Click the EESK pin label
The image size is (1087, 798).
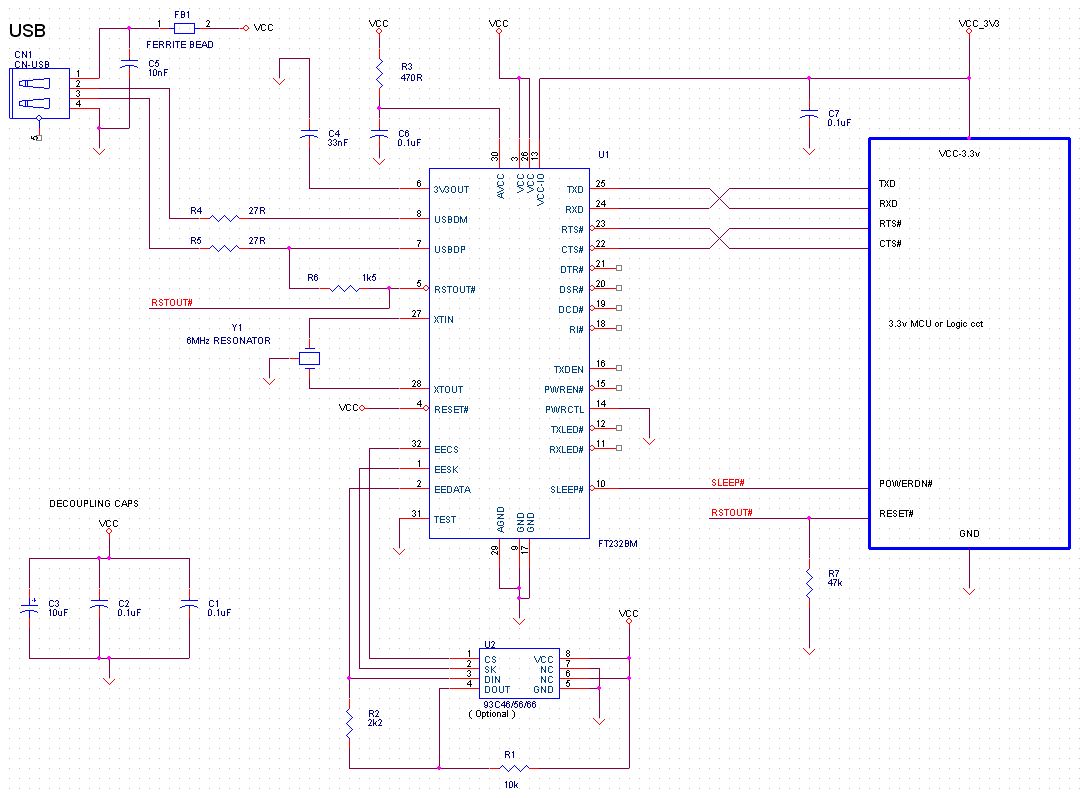pos(446,469)
